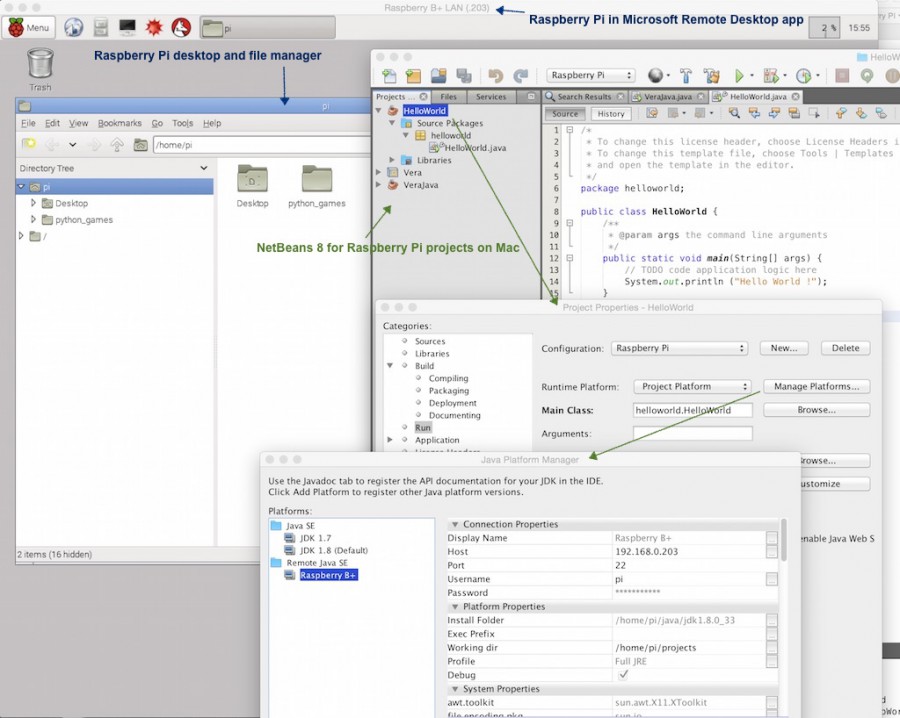Switch to the History view of HelloWorld.java
Screen dimensions: 900x718
[610, 113]
